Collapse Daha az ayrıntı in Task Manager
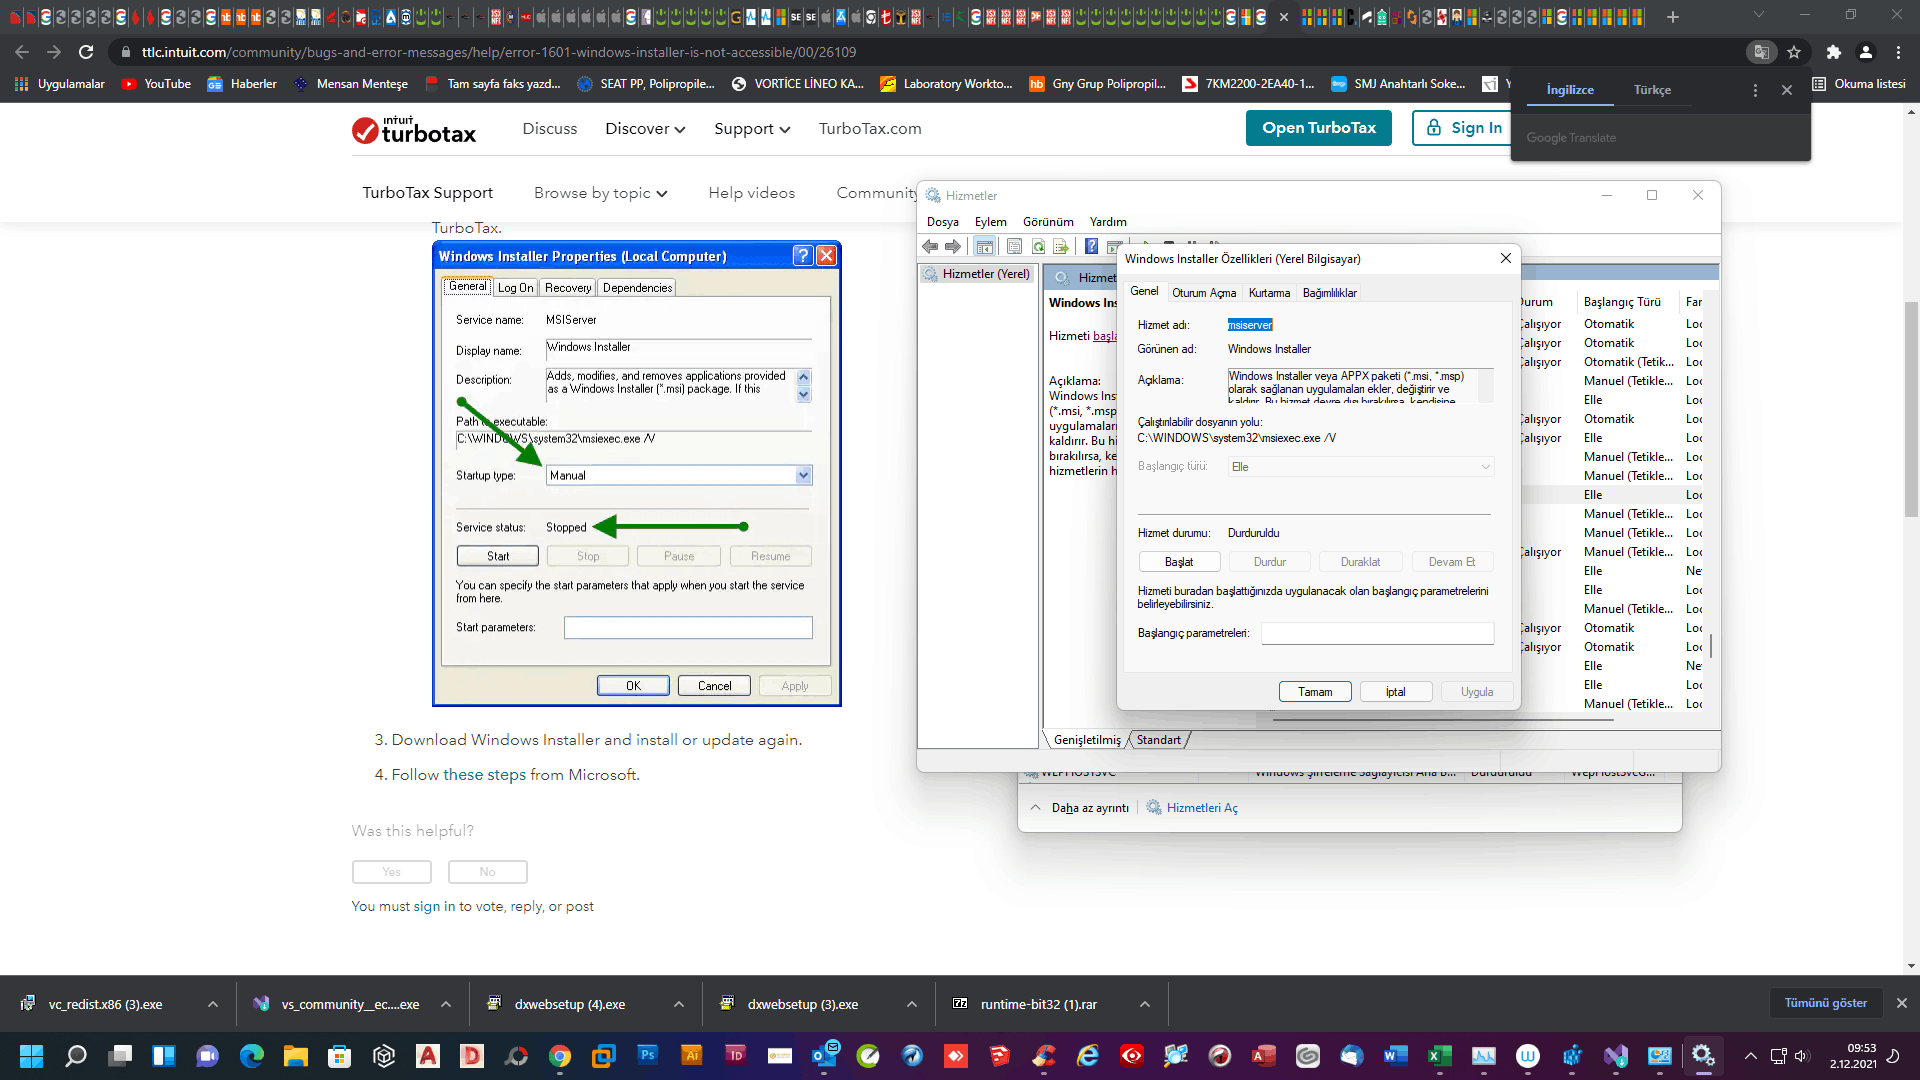The height and width of the screenshot is (1080, 1920). tap(1080, 808)
